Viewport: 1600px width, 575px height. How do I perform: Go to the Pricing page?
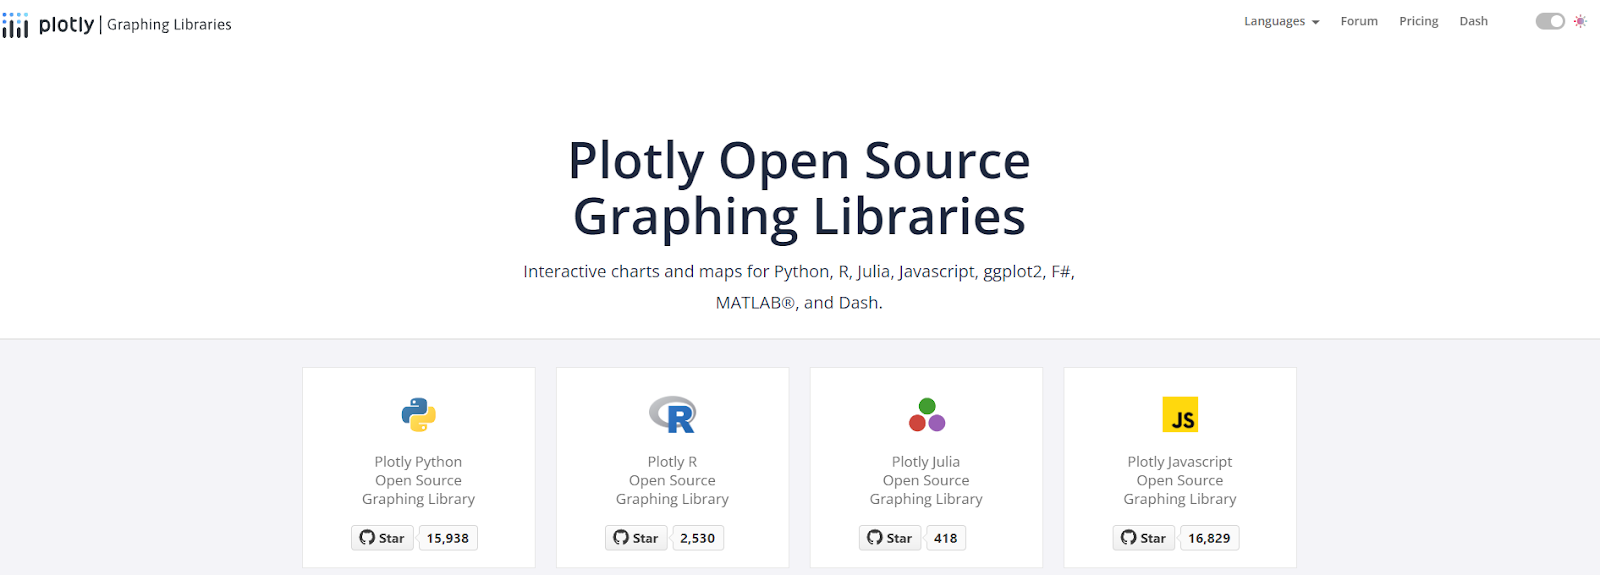click(1418, 21)
